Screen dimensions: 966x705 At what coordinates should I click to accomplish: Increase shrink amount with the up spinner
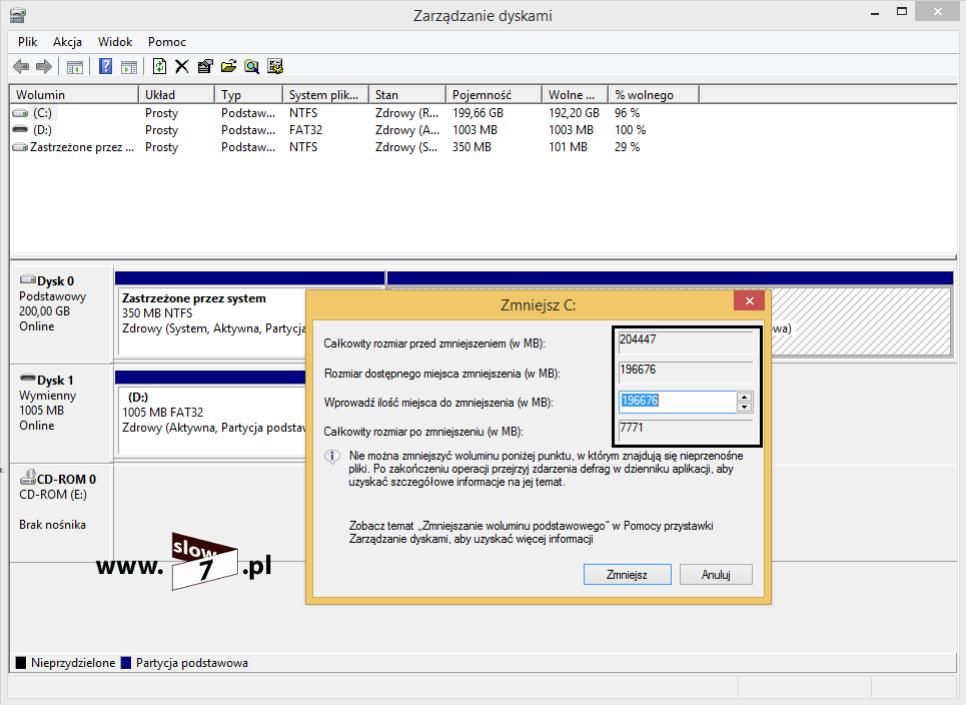pyautogui.click(x=744, y=397)
